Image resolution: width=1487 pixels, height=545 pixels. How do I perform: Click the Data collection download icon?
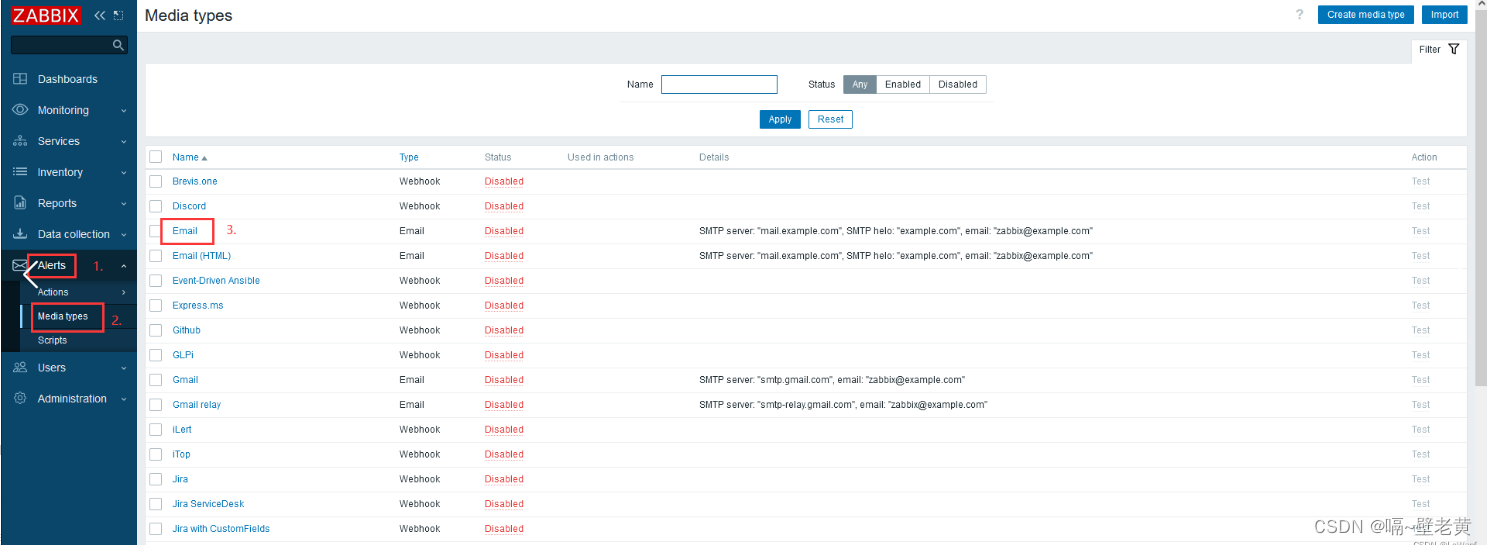pos(20,234)
